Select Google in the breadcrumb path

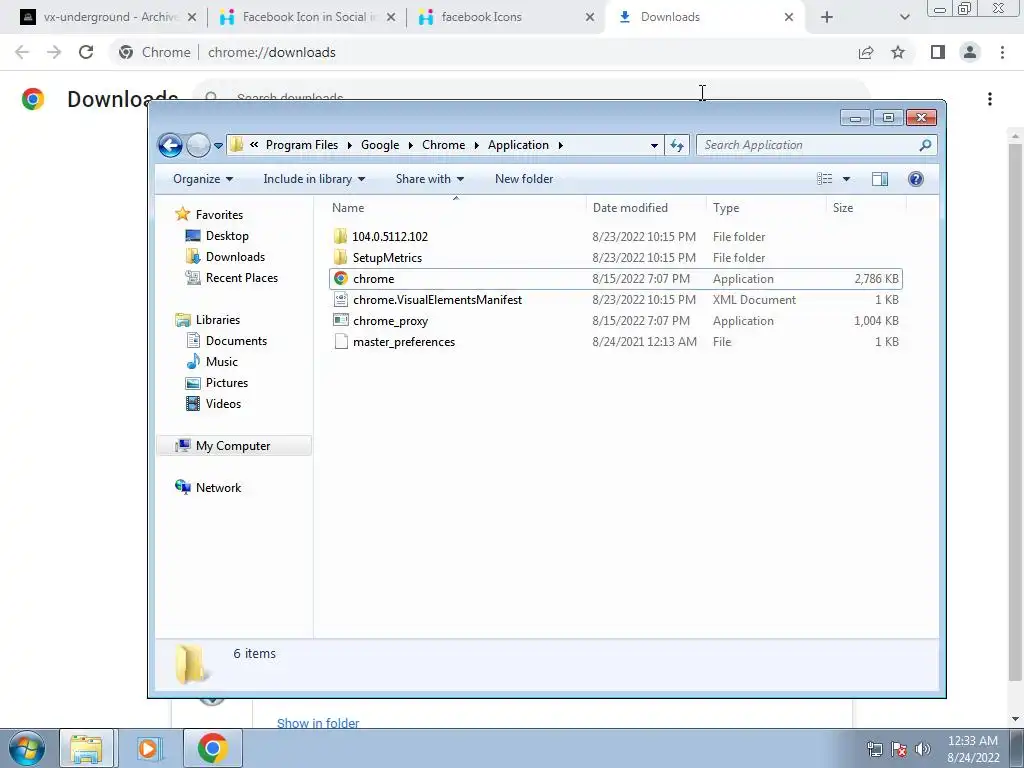380,145
